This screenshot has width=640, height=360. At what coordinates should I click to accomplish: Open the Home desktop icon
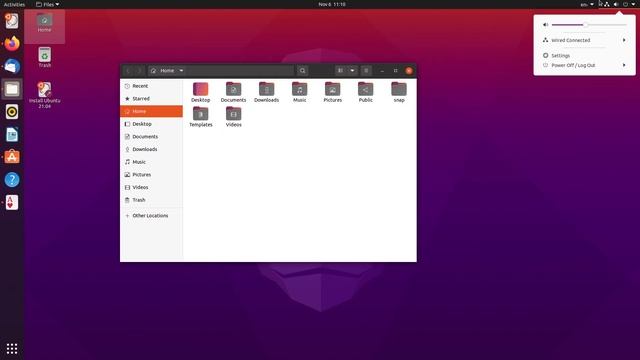coord(44,22)
